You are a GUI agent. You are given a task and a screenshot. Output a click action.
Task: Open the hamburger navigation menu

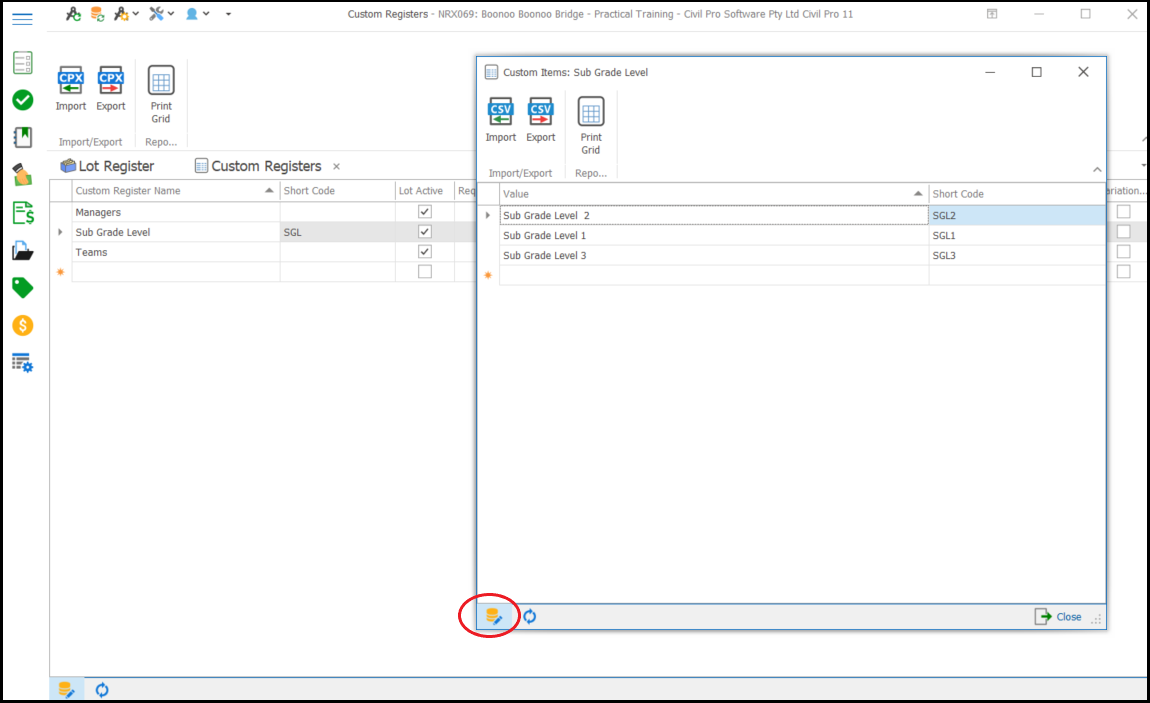coord(22,19)
